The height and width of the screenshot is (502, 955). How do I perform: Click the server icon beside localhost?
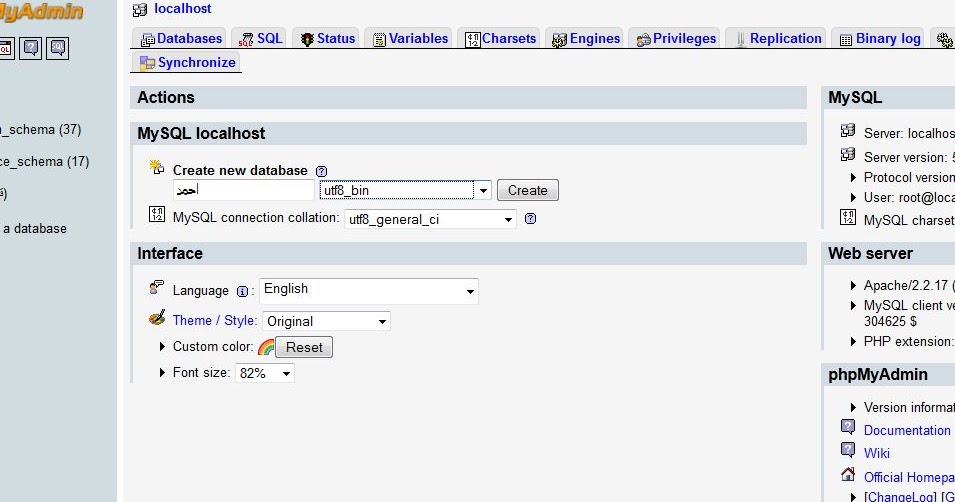tap(139, 10)
